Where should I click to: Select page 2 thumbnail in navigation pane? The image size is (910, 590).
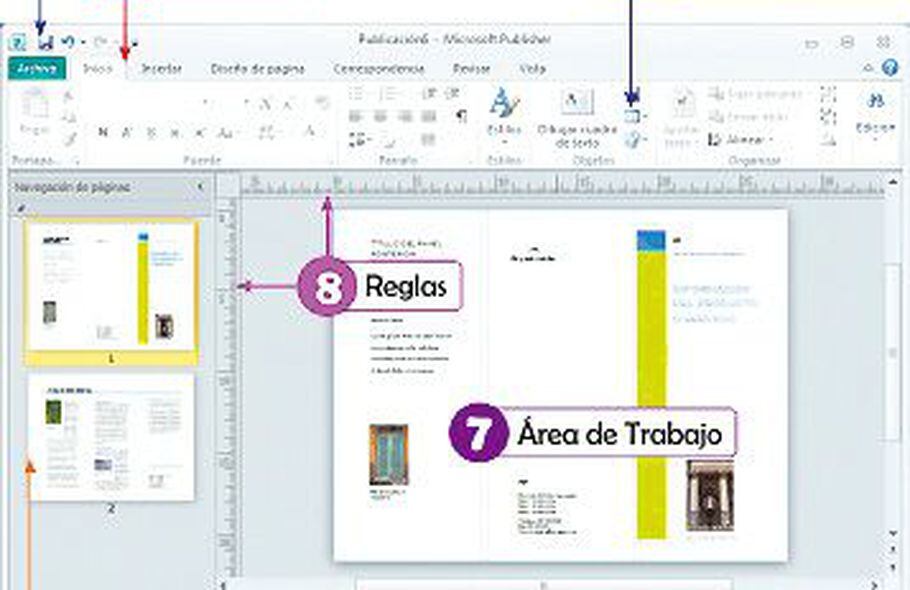pos(110,438)
